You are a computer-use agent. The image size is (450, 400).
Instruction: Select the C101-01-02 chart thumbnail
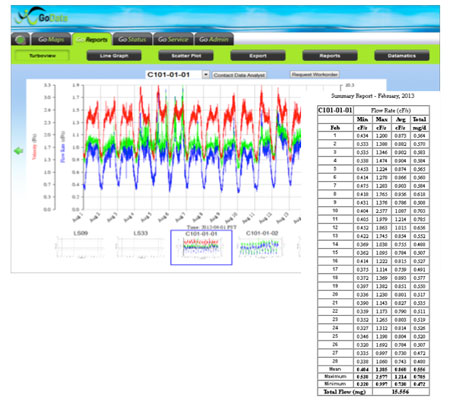(262, 245)
